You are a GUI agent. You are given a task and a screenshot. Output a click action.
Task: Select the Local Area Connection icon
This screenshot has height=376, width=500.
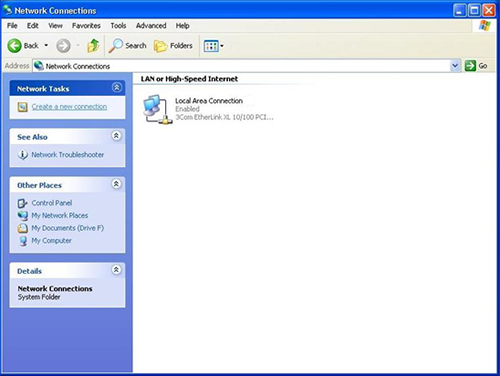tap(157, 109)
